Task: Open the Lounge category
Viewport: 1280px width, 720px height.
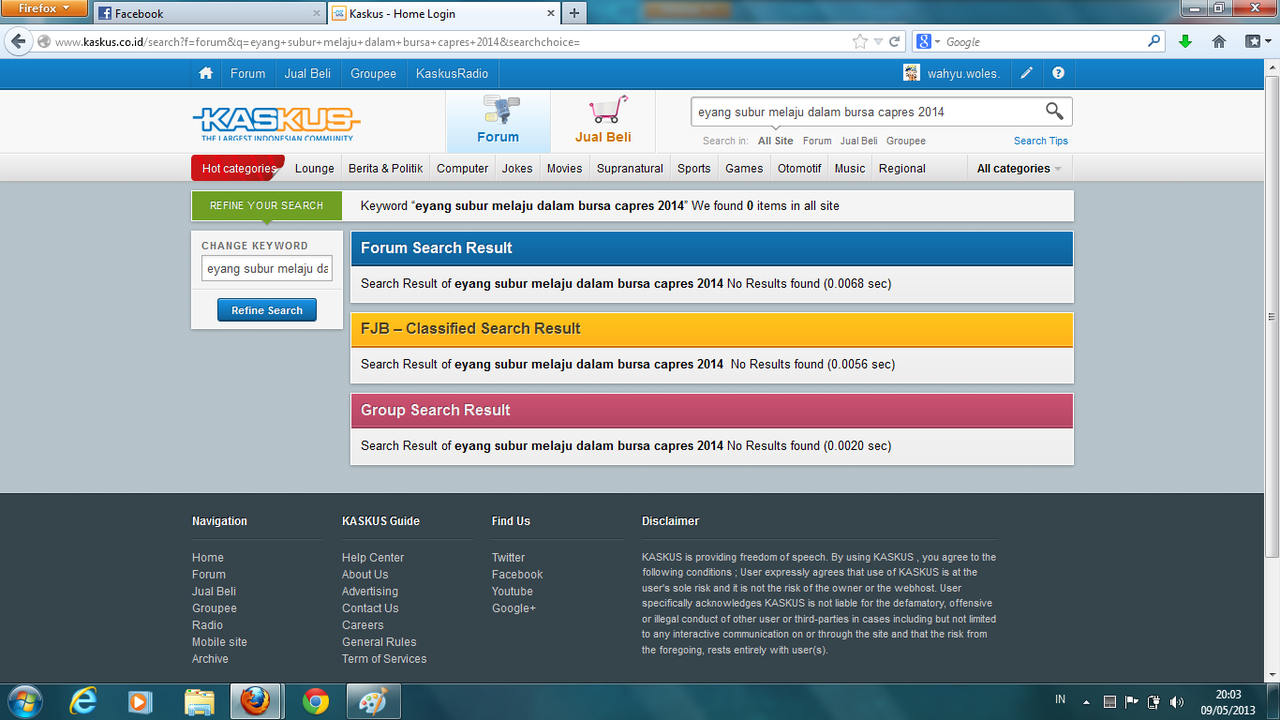Action: [x=314, y=168]
